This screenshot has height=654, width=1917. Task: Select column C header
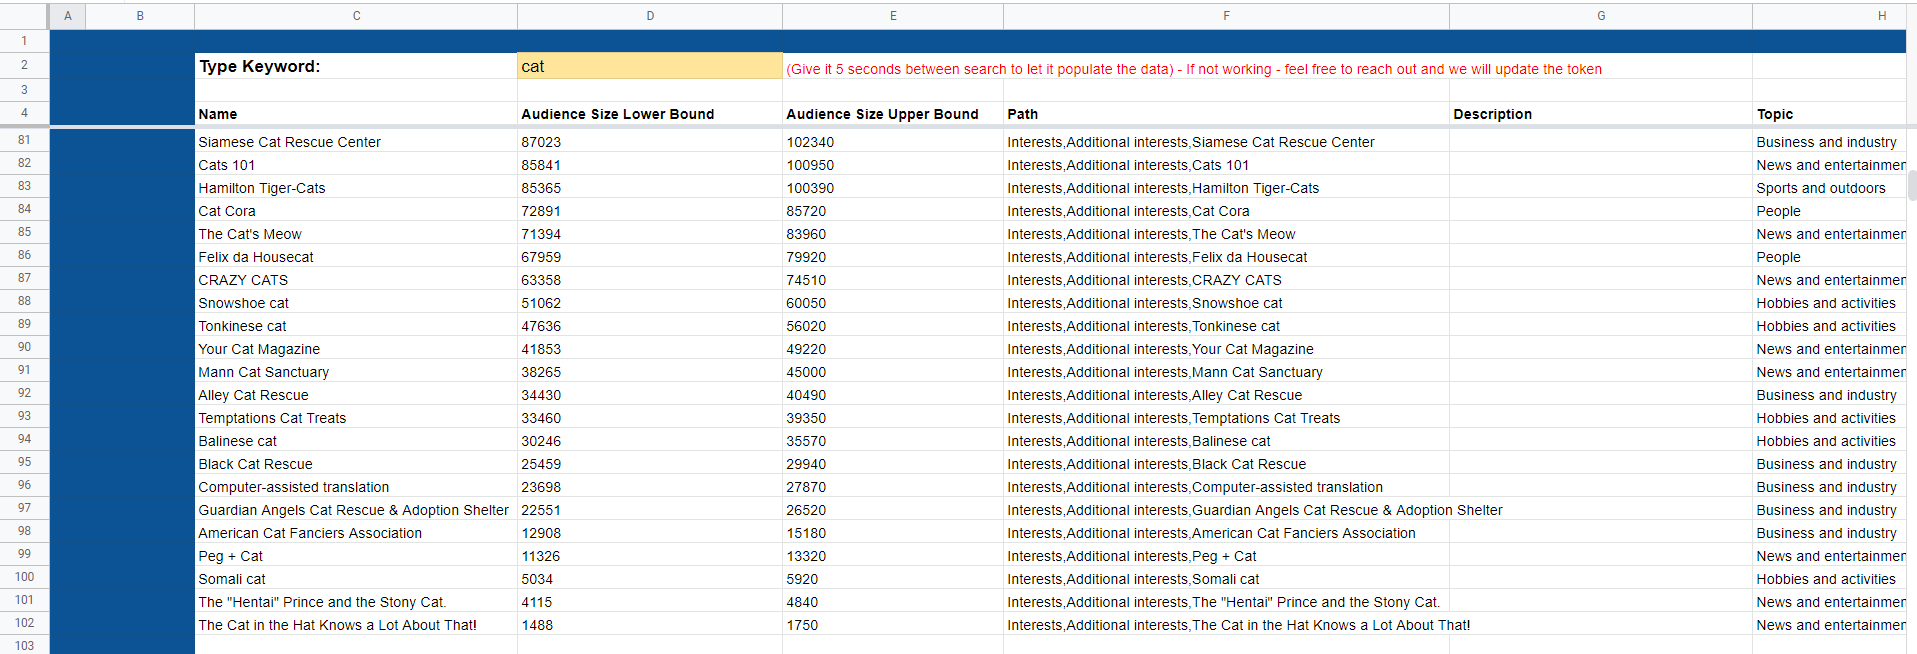[356, 16]
